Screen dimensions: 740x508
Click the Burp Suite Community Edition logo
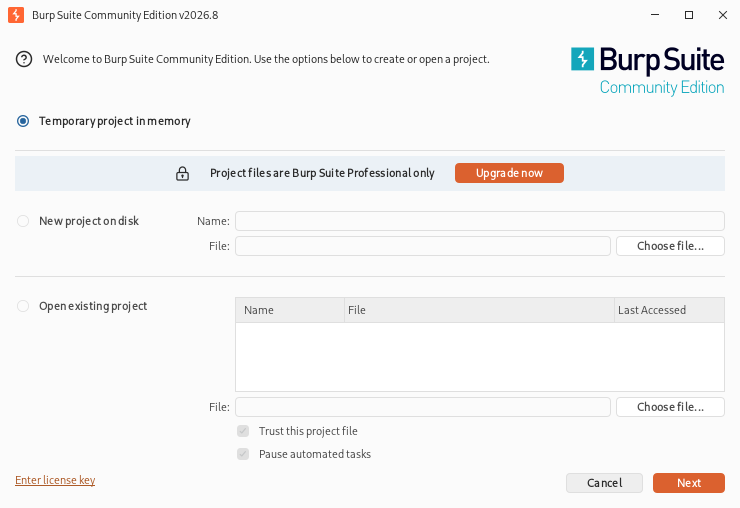647,71
